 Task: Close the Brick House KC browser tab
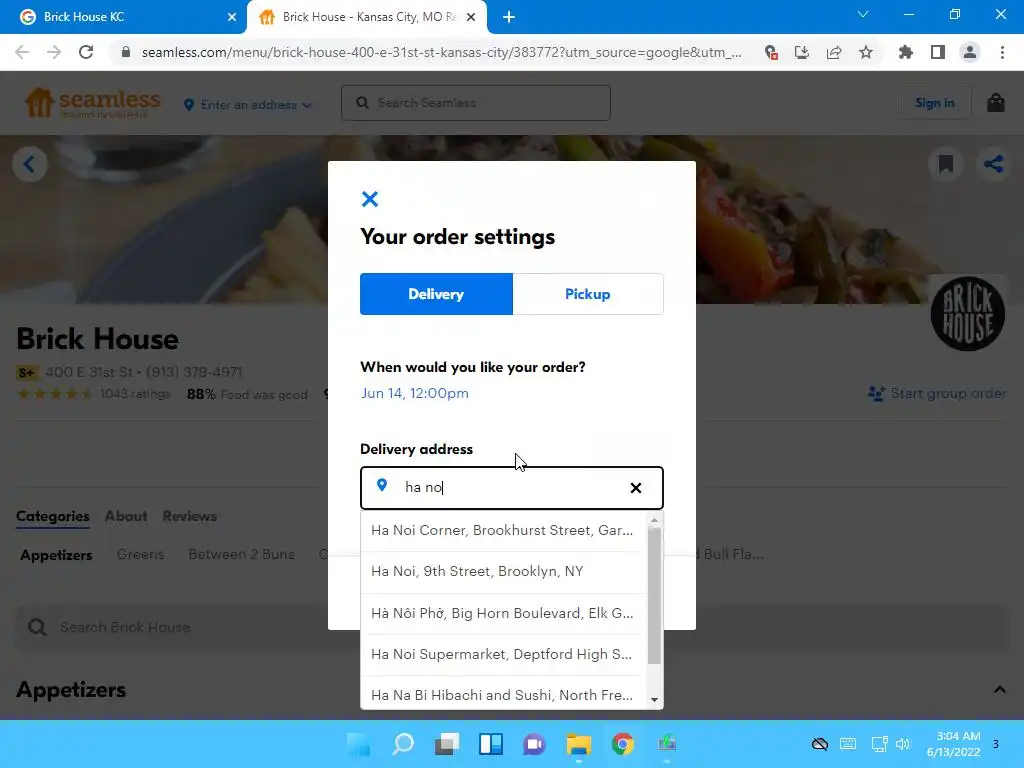pos(231,17)
